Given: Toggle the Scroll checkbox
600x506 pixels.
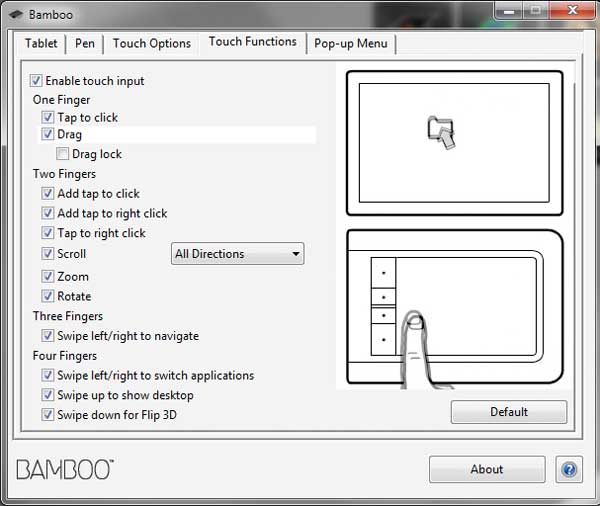Looking at the screenshot, I should click(47, 253).
